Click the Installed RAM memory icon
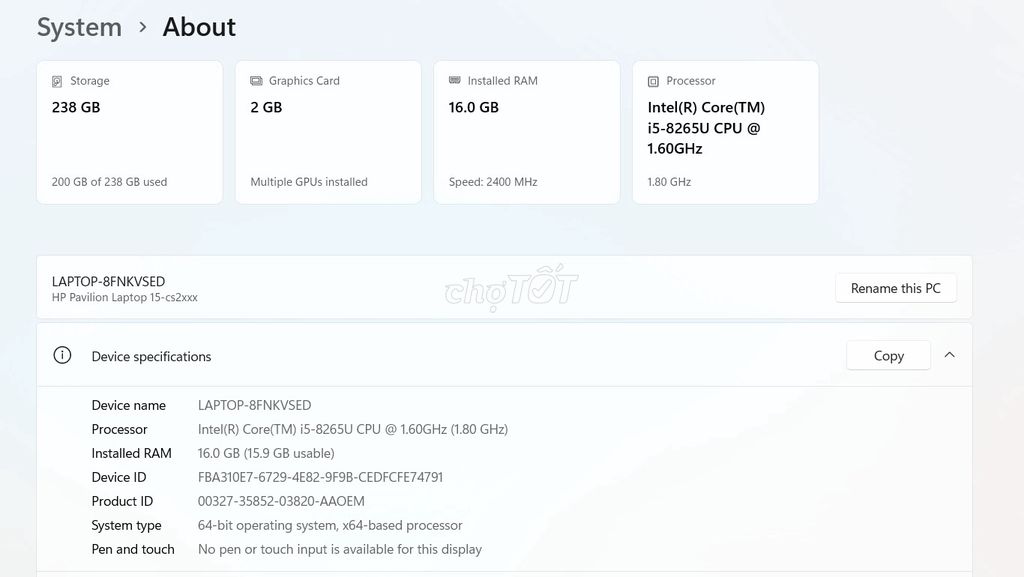The image size is (1024, 577). (x=455, y=81)
